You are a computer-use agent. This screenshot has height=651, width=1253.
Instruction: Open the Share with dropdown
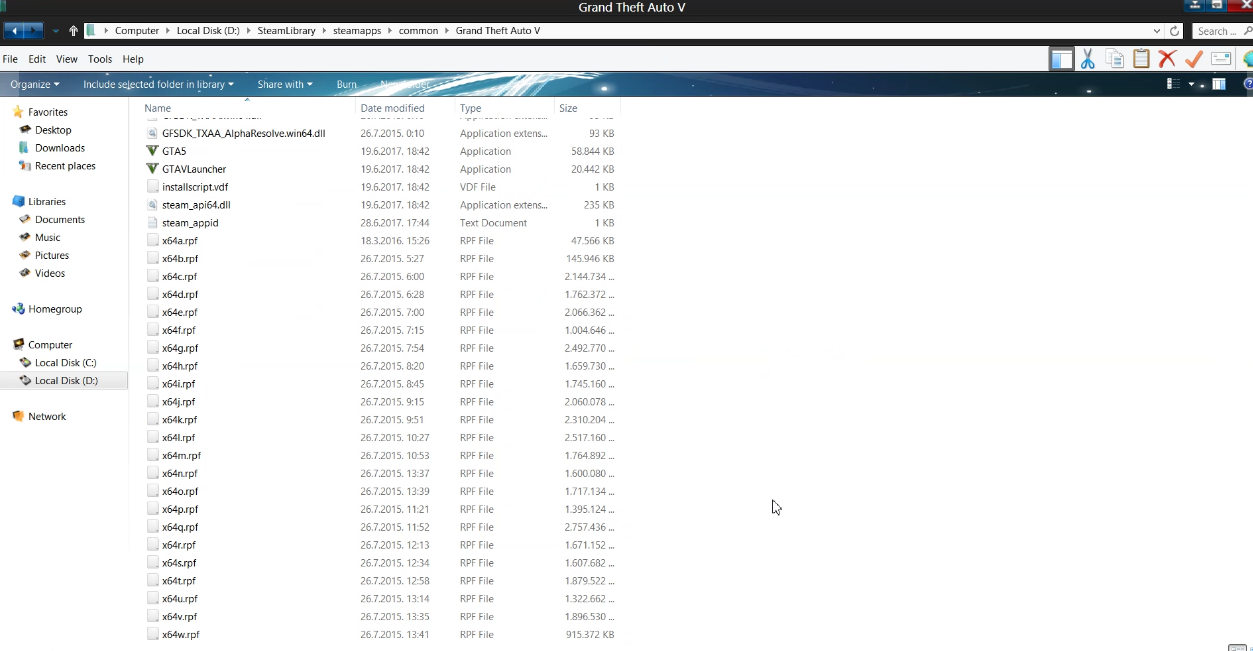[285, 84]
